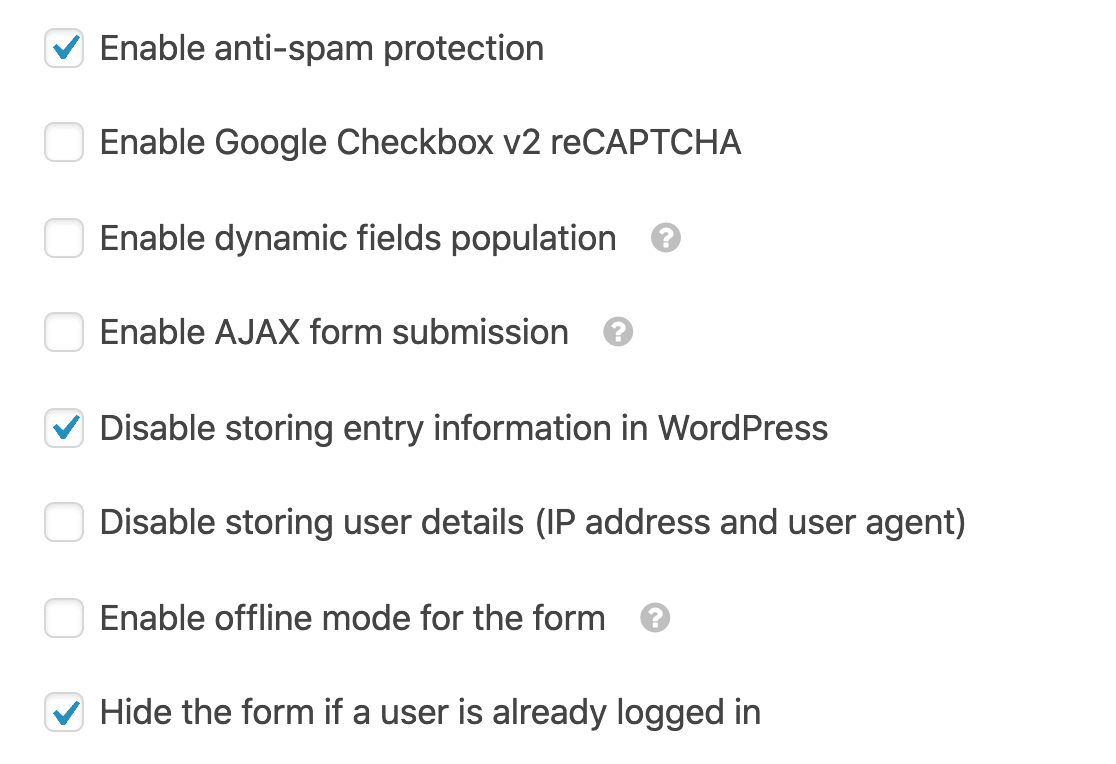1116x764 pixels.
Task: Click the "Disable storing user details" label words
Action: [x=312, y=523]
